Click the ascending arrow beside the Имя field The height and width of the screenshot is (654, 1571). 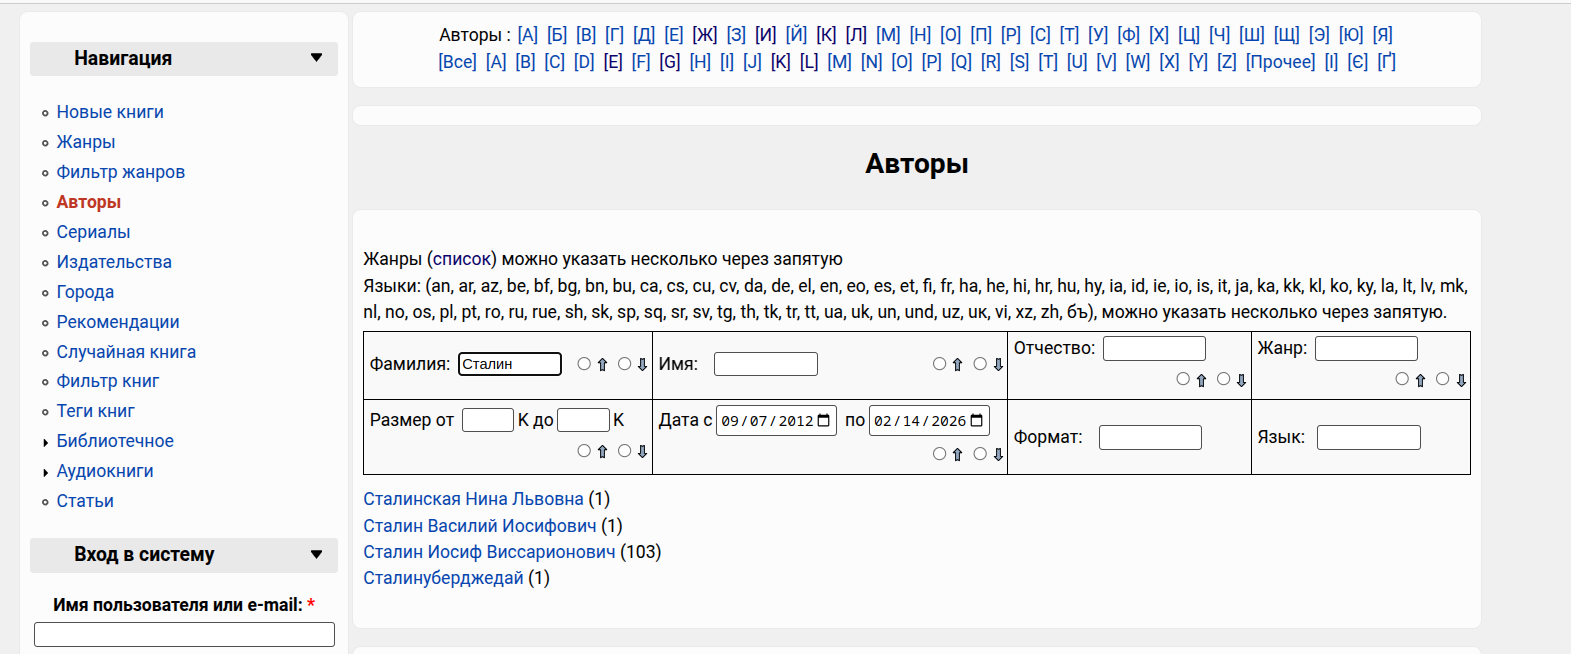pos(957,365)
